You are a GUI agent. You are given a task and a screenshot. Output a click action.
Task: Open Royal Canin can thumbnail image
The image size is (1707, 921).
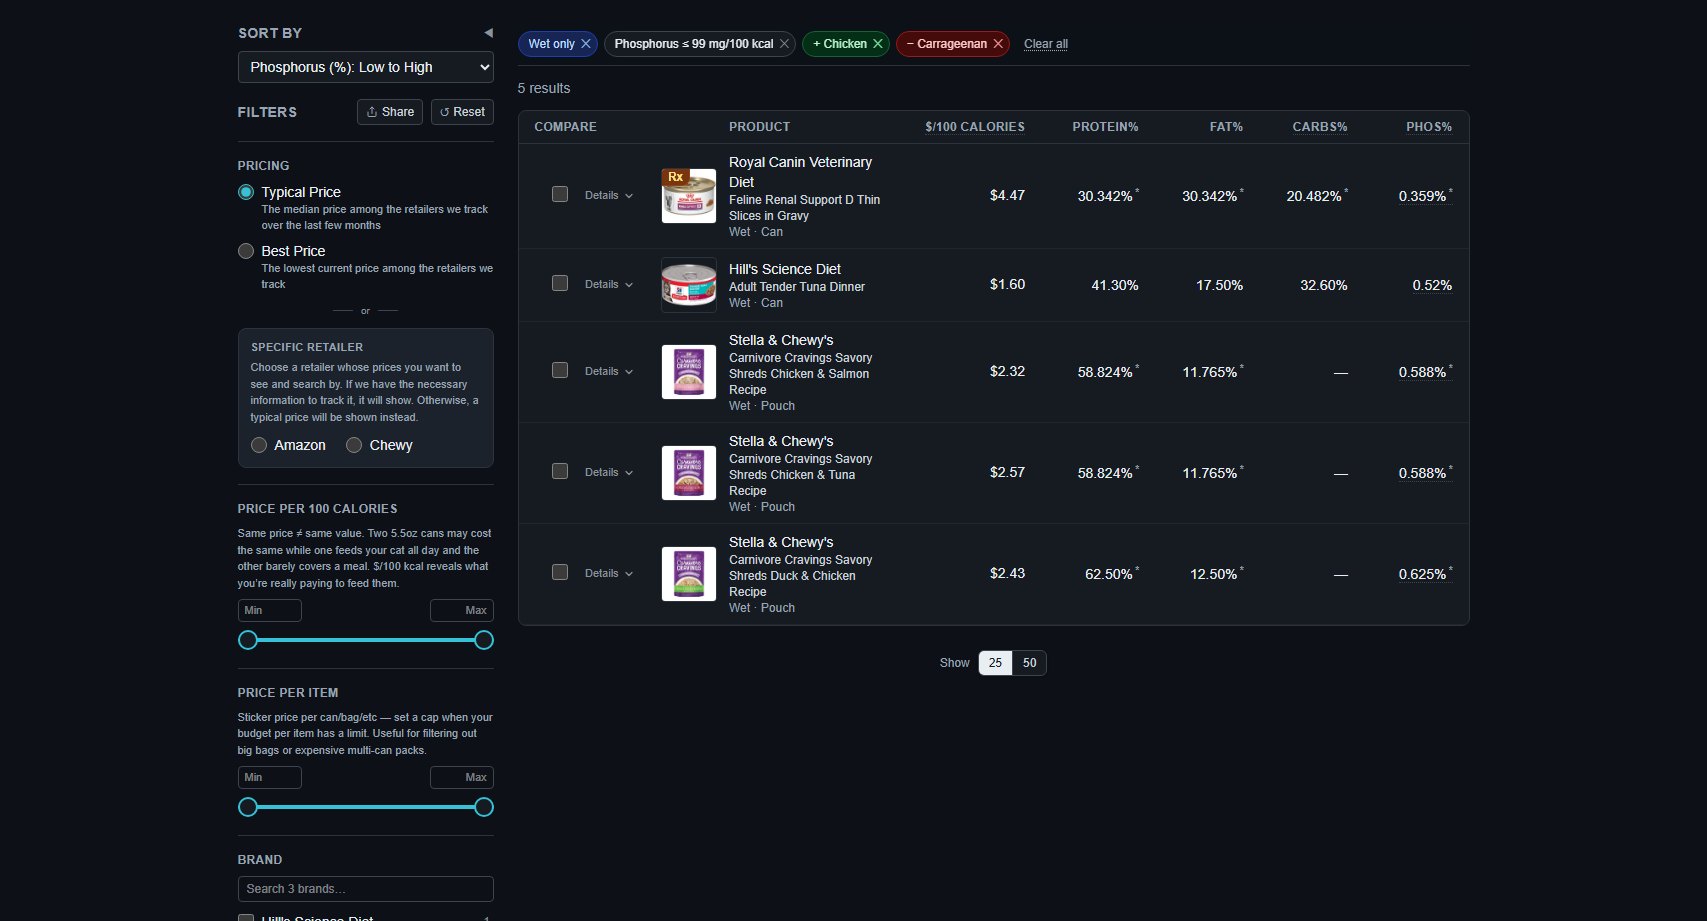click(689, 196)
